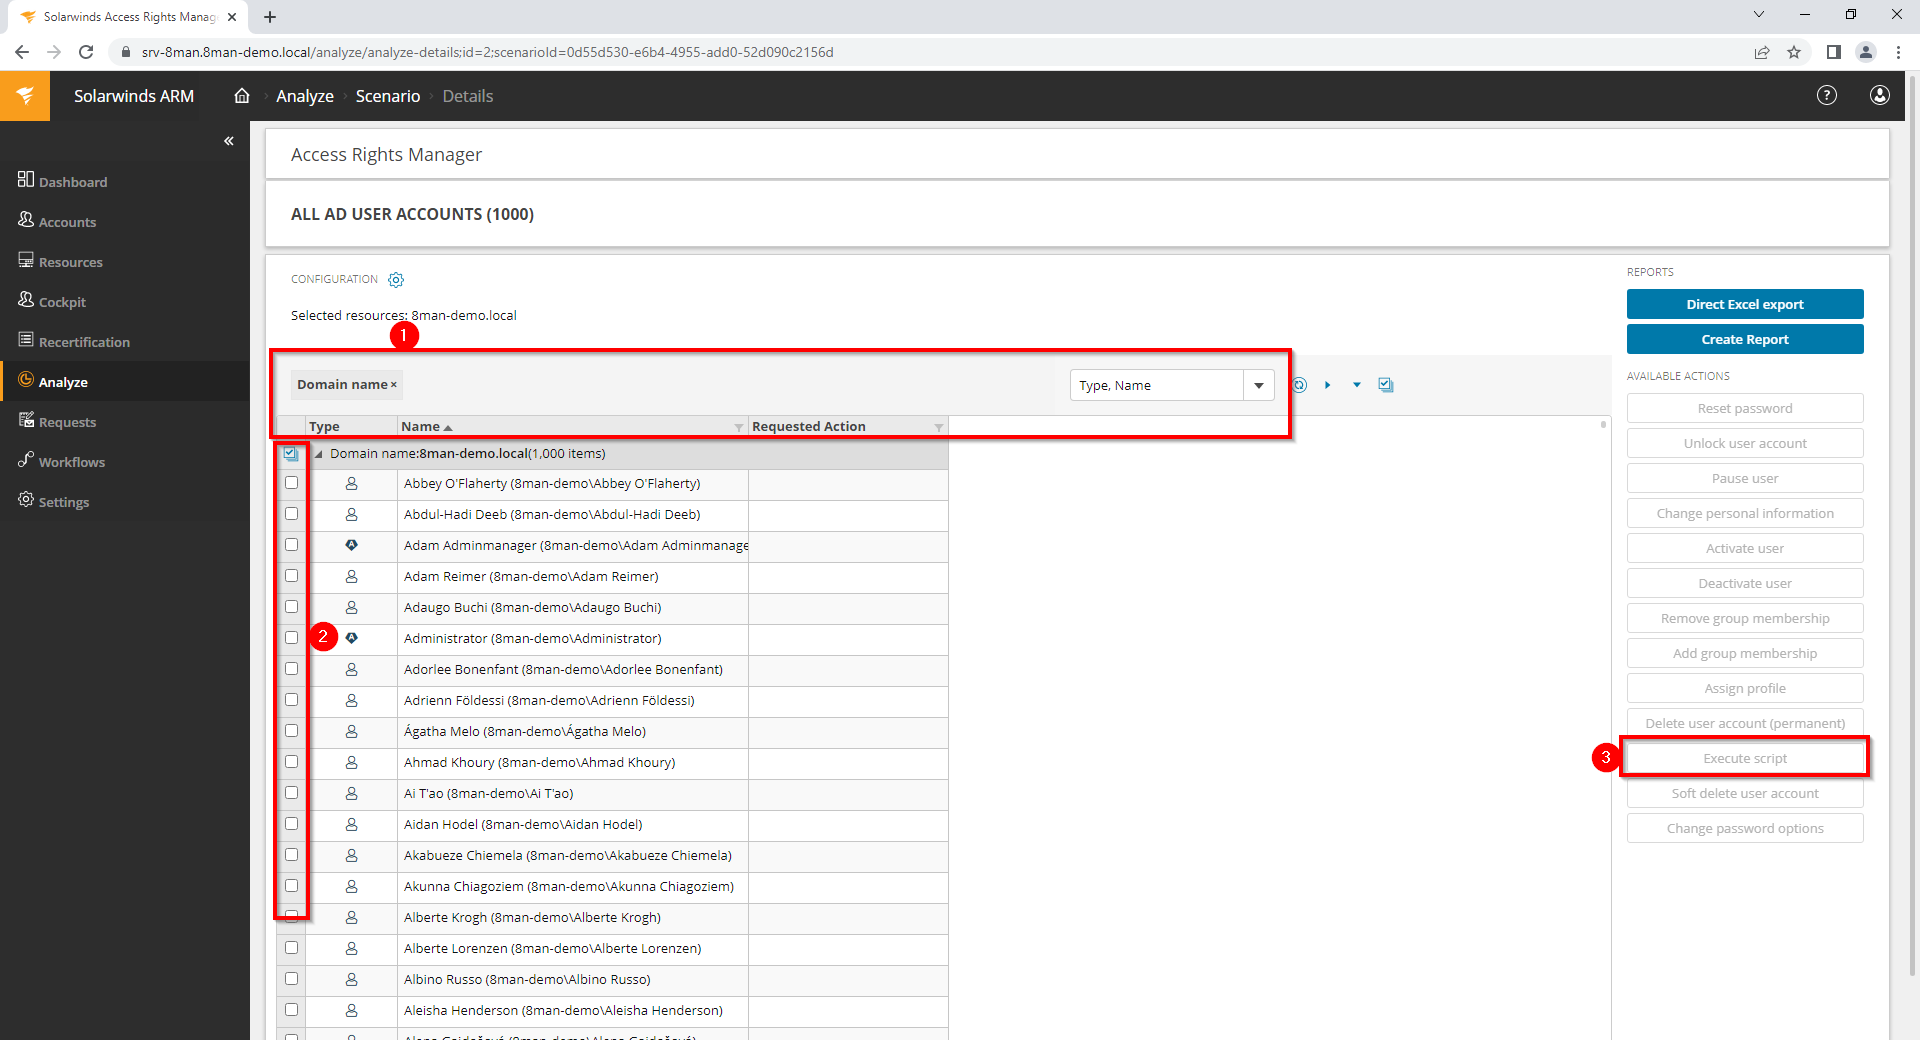Open Workflows from the sidebar

click(x=71, y=461)
